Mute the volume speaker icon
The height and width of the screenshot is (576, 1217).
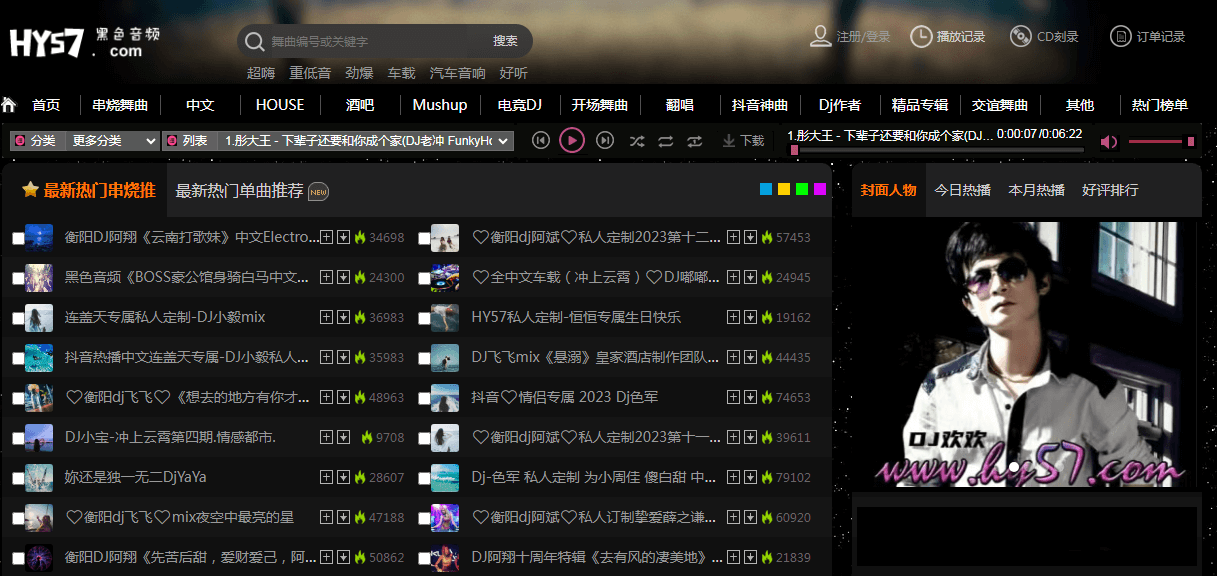pos(1108,142)
